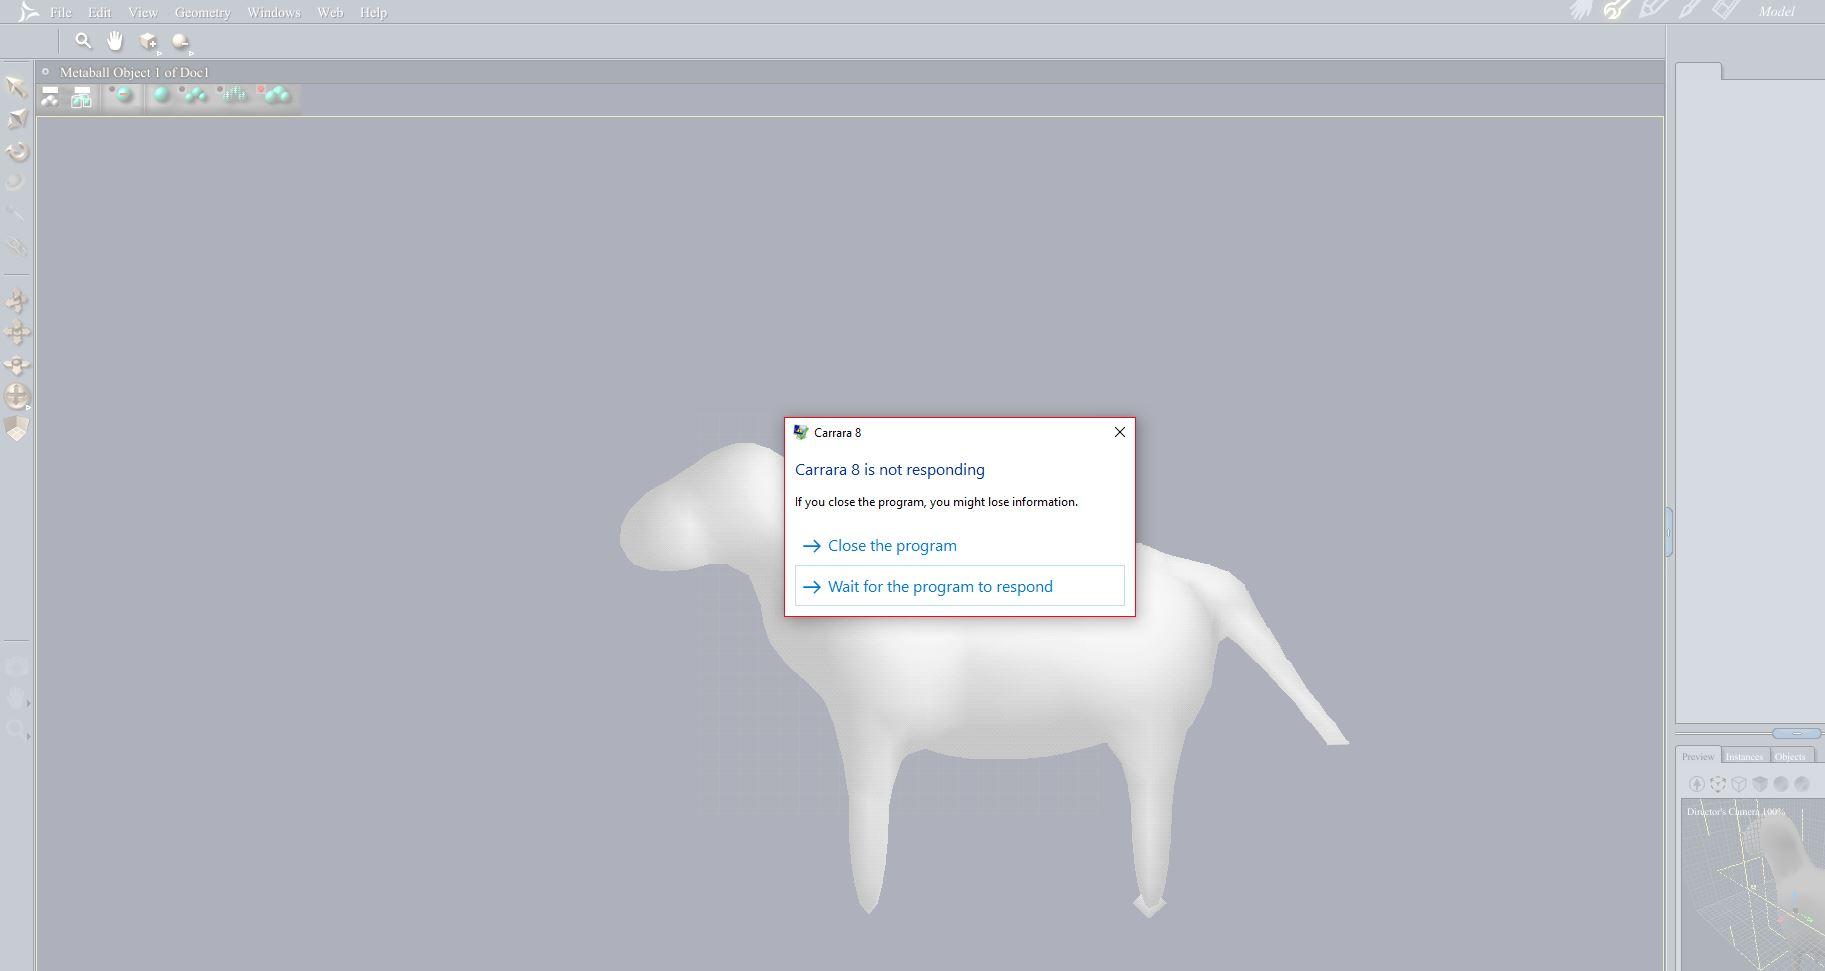The image size is (1825, 971).
Task: Select the arrow Move/Selection tool
Action: 16,87
